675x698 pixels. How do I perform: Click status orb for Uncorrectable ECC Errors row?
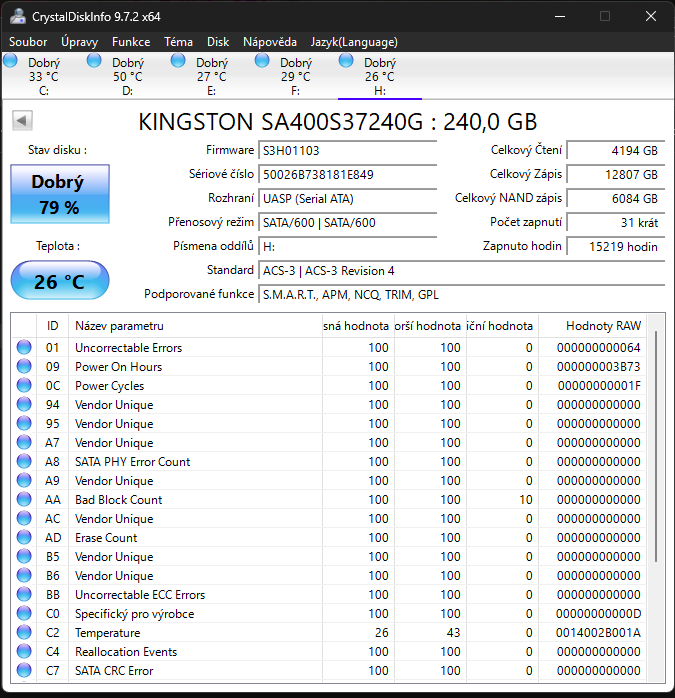coord(24,594)
